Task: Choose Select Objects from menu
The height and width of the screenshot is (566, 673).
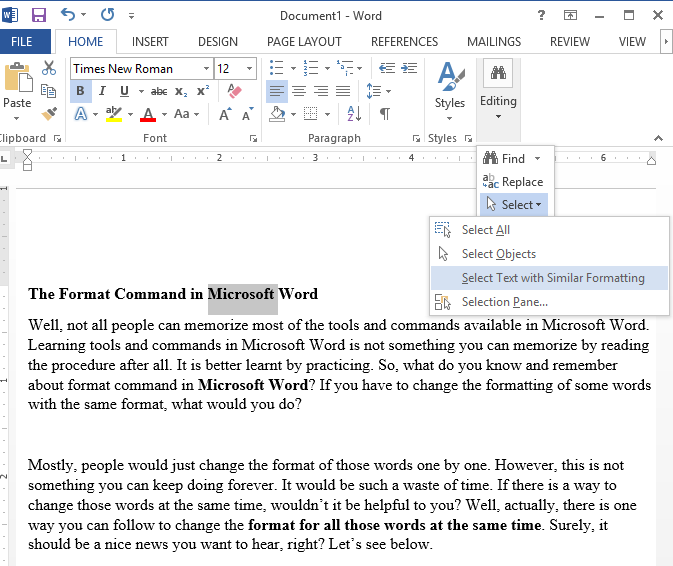Action: pos(549,254)
